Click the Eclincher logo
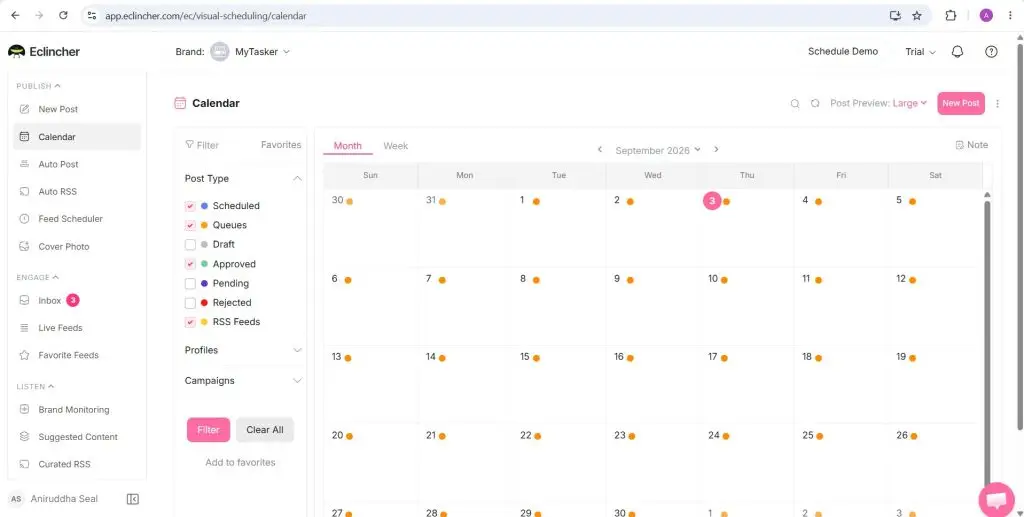Viewport: 1024px width, 517px height. tap(44, 52)
